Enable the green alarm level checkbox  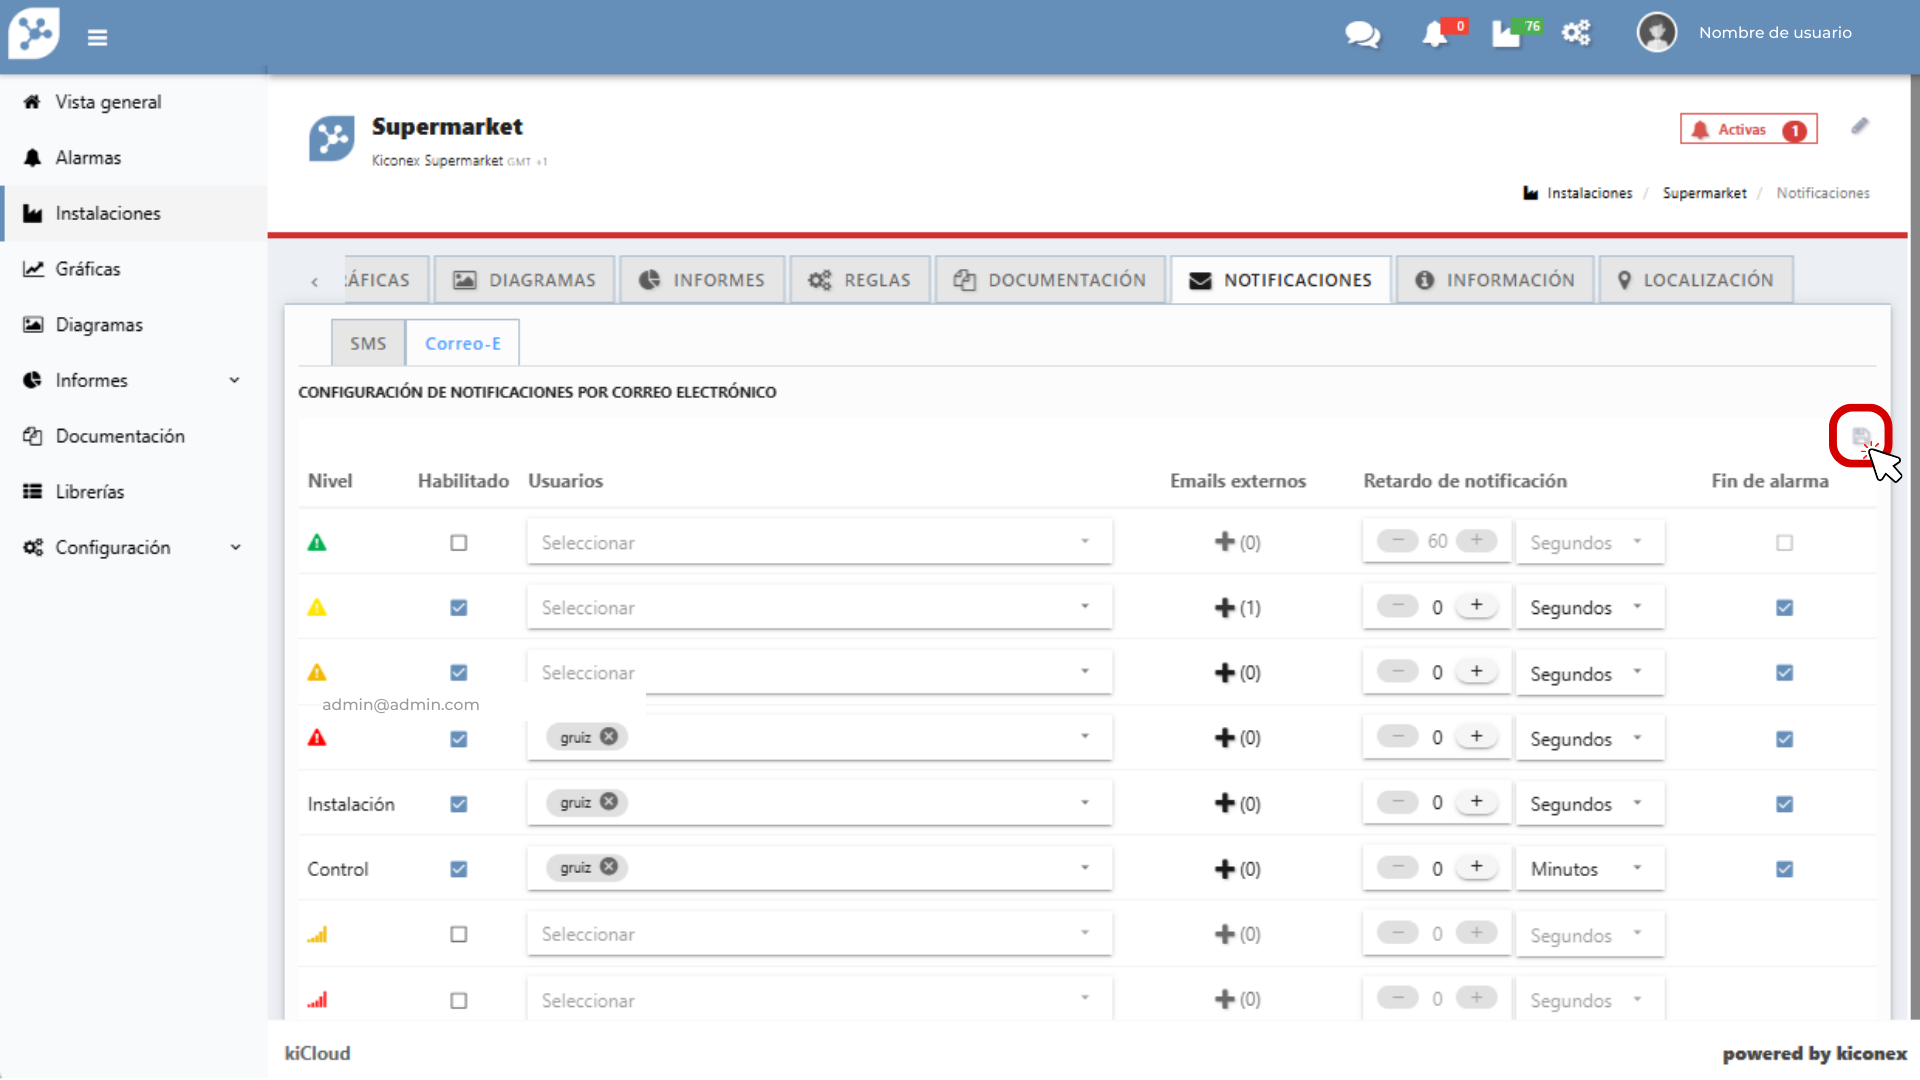click(x=459, y=543)
